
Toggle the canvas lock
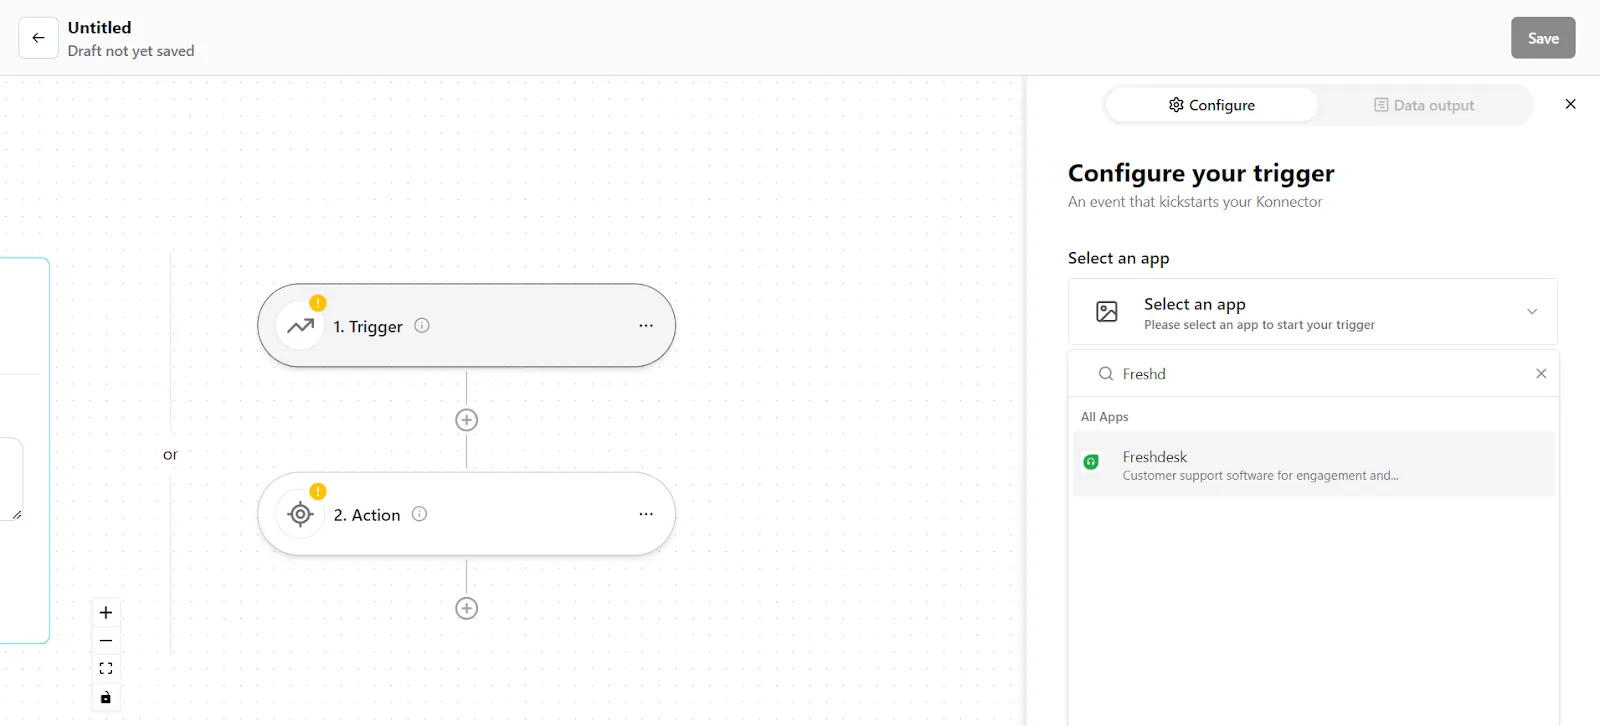(106, 697)
